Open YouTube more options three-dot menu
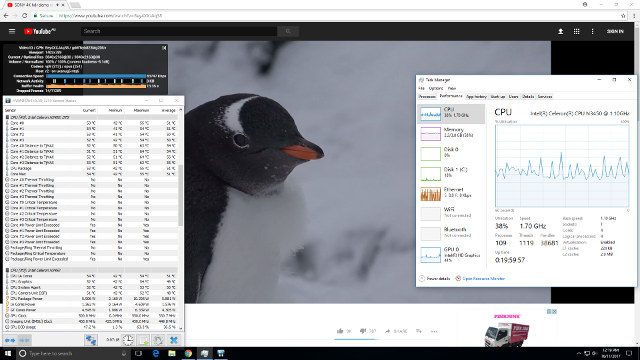This screenshot has height=360, width=640. (x=593, y=31)
